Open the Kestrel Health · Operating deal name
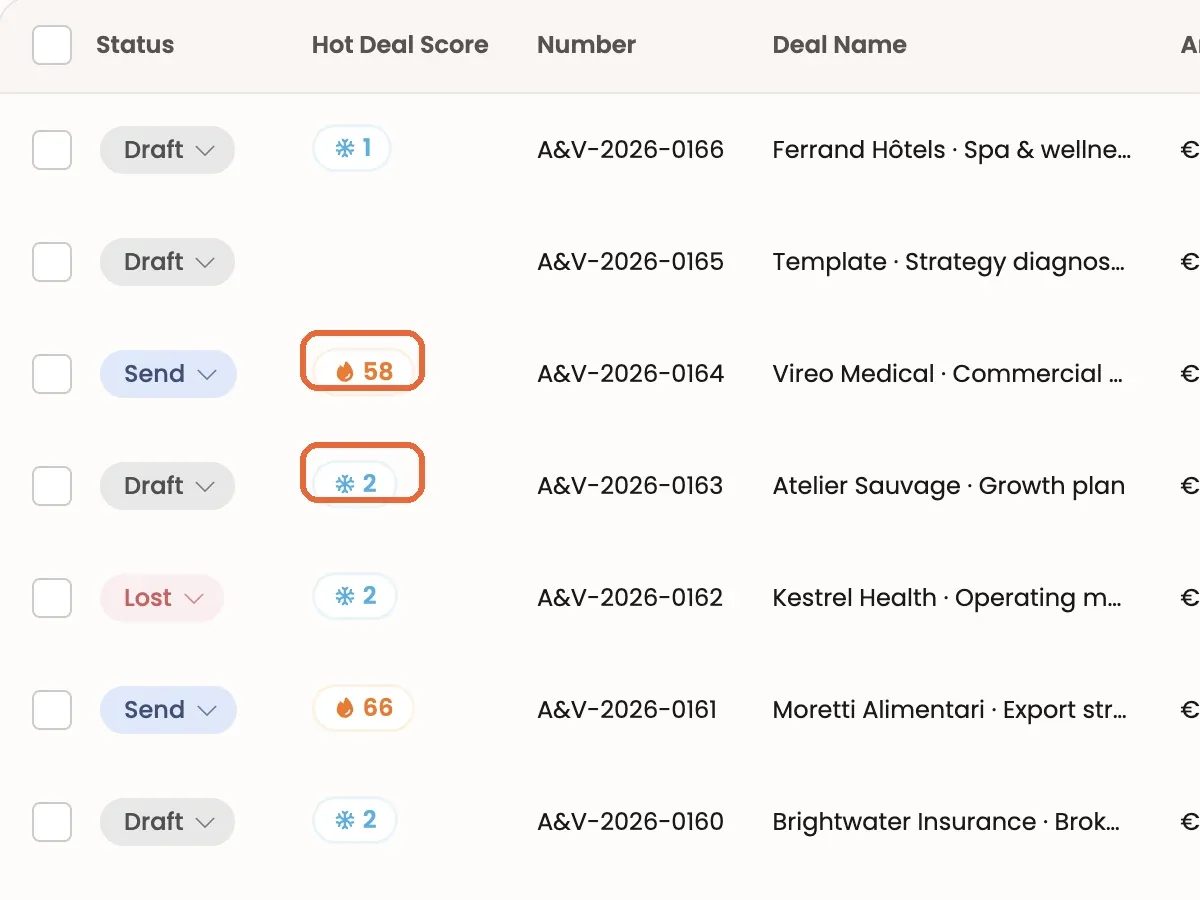The width and height of the screenshot is (1200, 900). click(x=947, y=598)
